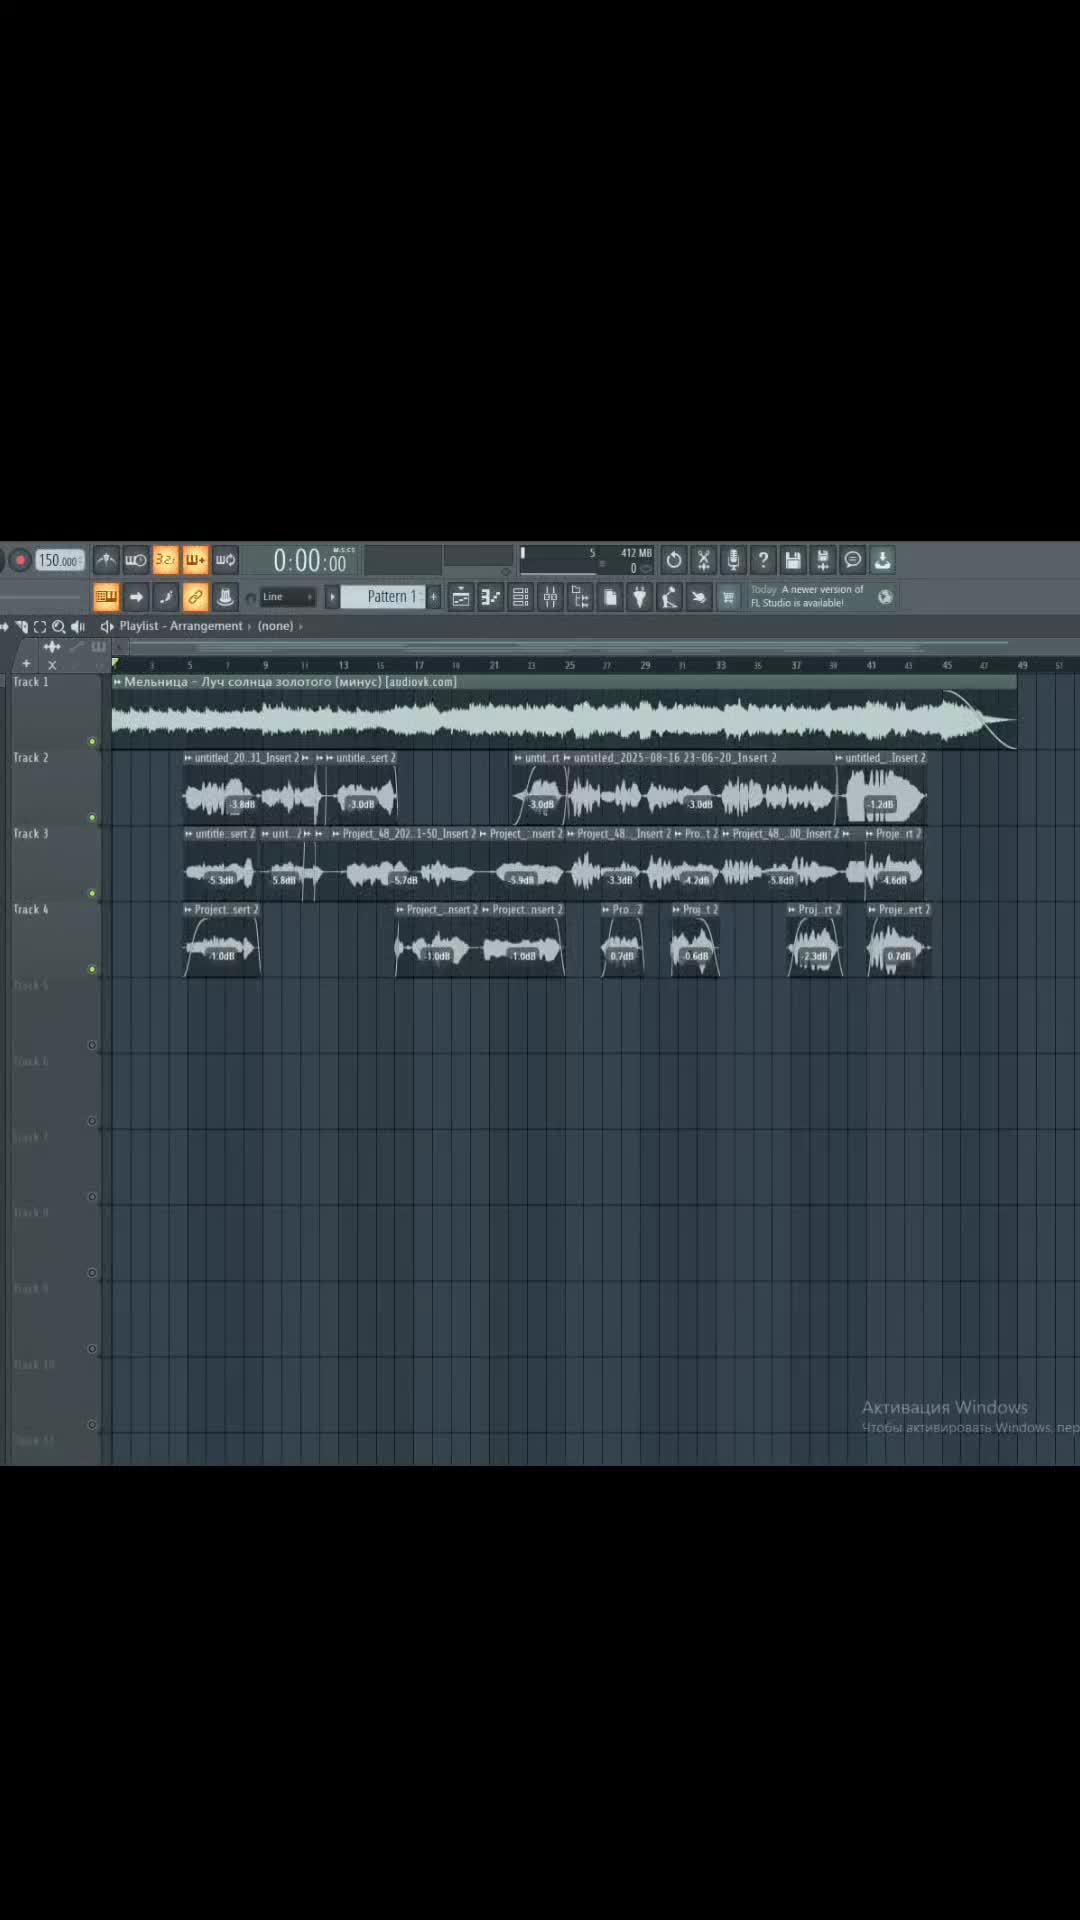The height and width of the screenshot is (1920, 1080).
Task: Click the render/export download icon
Action: [883, 560]
